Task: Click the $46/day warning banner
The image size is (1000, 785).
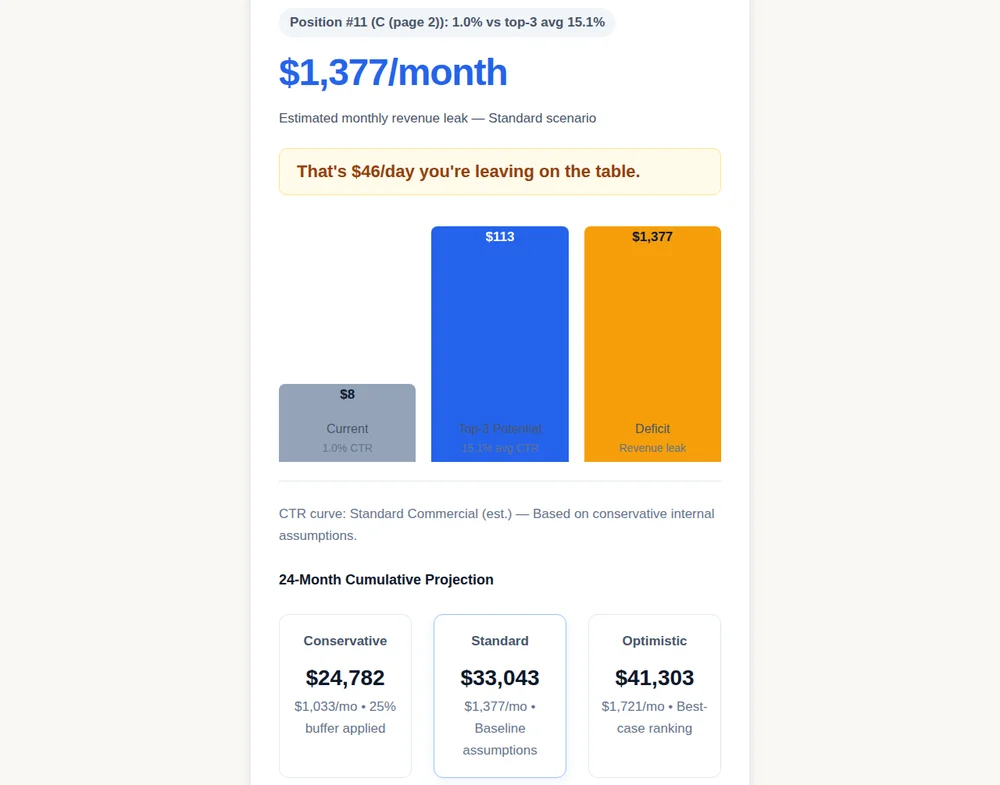Action: pos(500,172)
